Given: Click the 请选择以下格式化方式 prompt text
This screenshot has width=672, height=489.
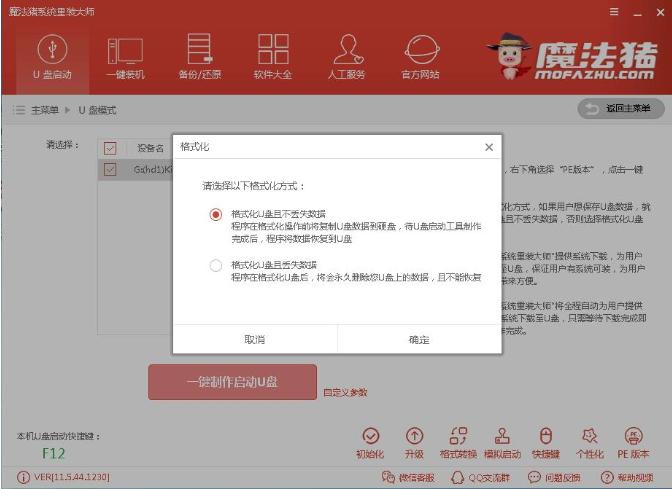Looking at the screenshot, I should pyautogui.click(x=253, y=186).
